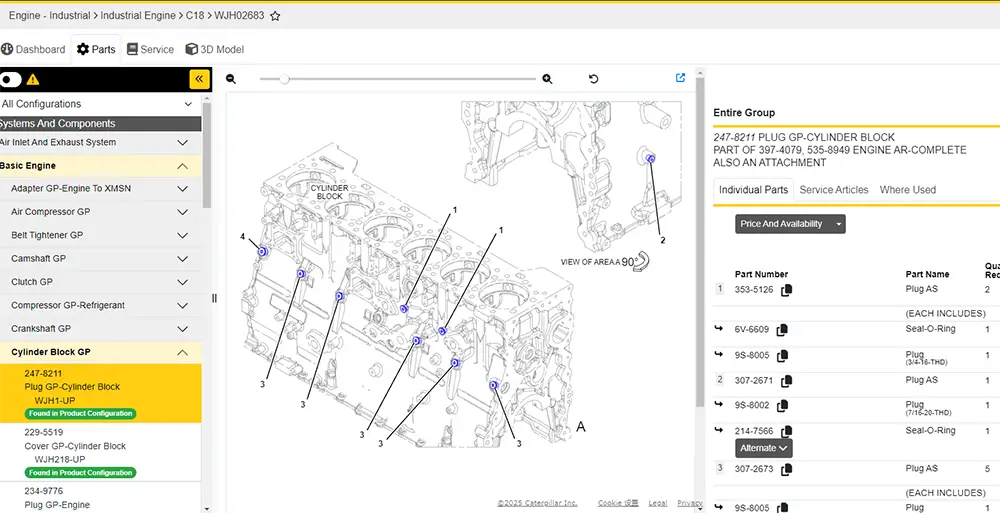Screen dimensions: 1000x513
Task: Reset the diagram view rotation icon
Action: pos(594,79)
